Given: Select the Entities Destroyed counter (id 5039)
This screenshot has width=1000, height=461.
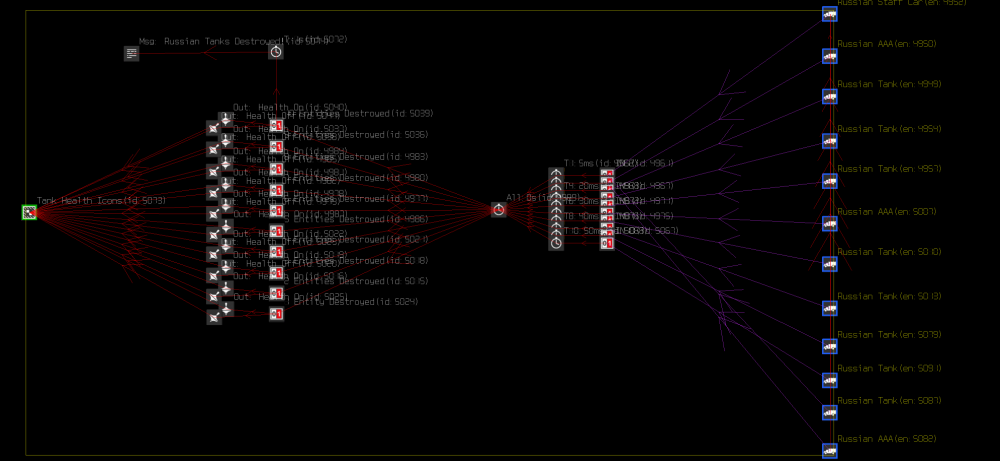Looking at the screenshot, I should [x=276, y=126].
